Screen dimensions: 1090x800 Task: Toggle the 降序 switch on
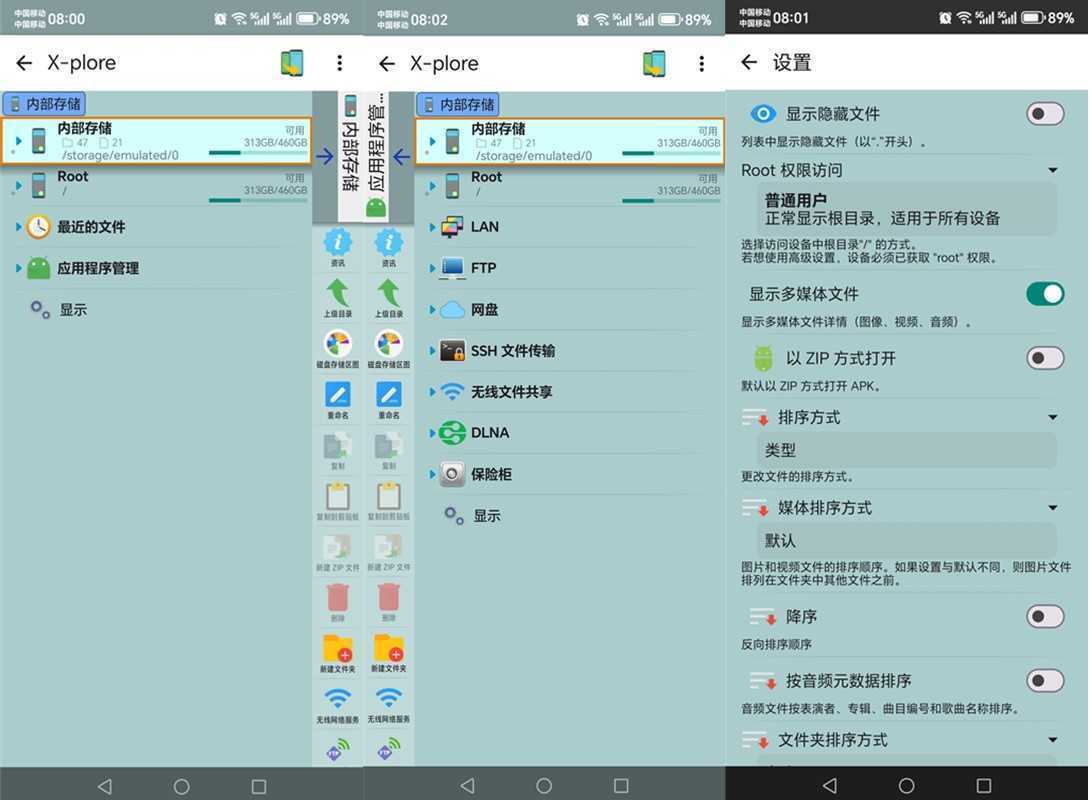point(1045,617)
